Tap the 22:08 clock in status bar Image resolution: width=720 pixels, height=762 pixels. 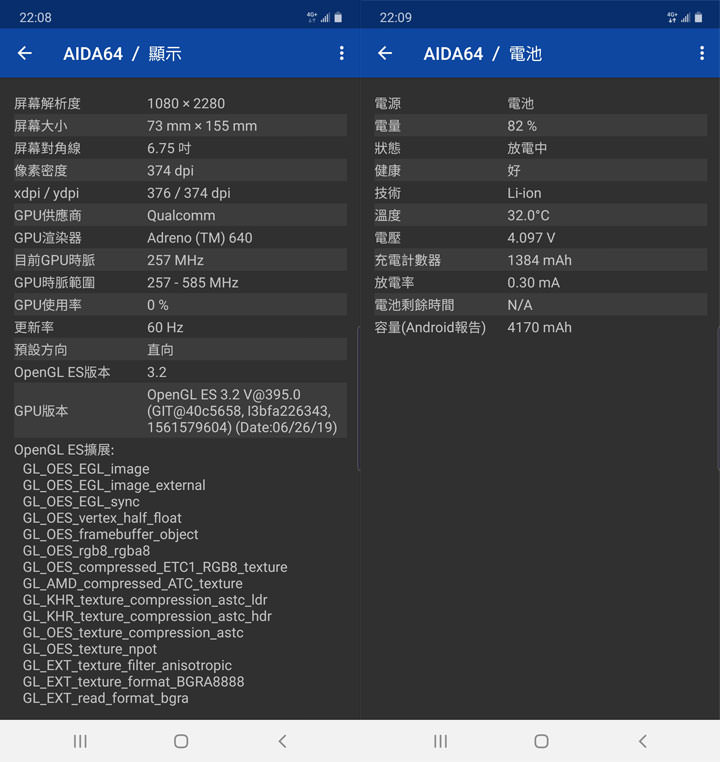pyautogui.click(x=35, y=18)
